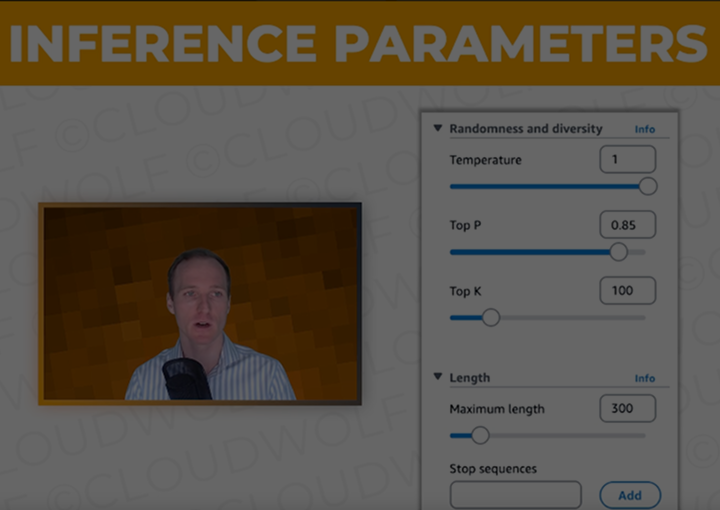Click the Top K value field
The width and height of the screenshot is (720, 510).
[628, 290]
